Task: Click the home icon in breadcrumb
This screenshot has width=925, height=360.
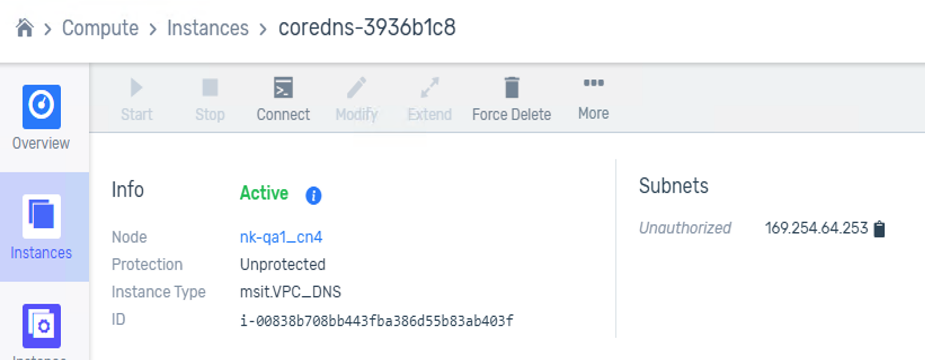Action: [24, 28]
